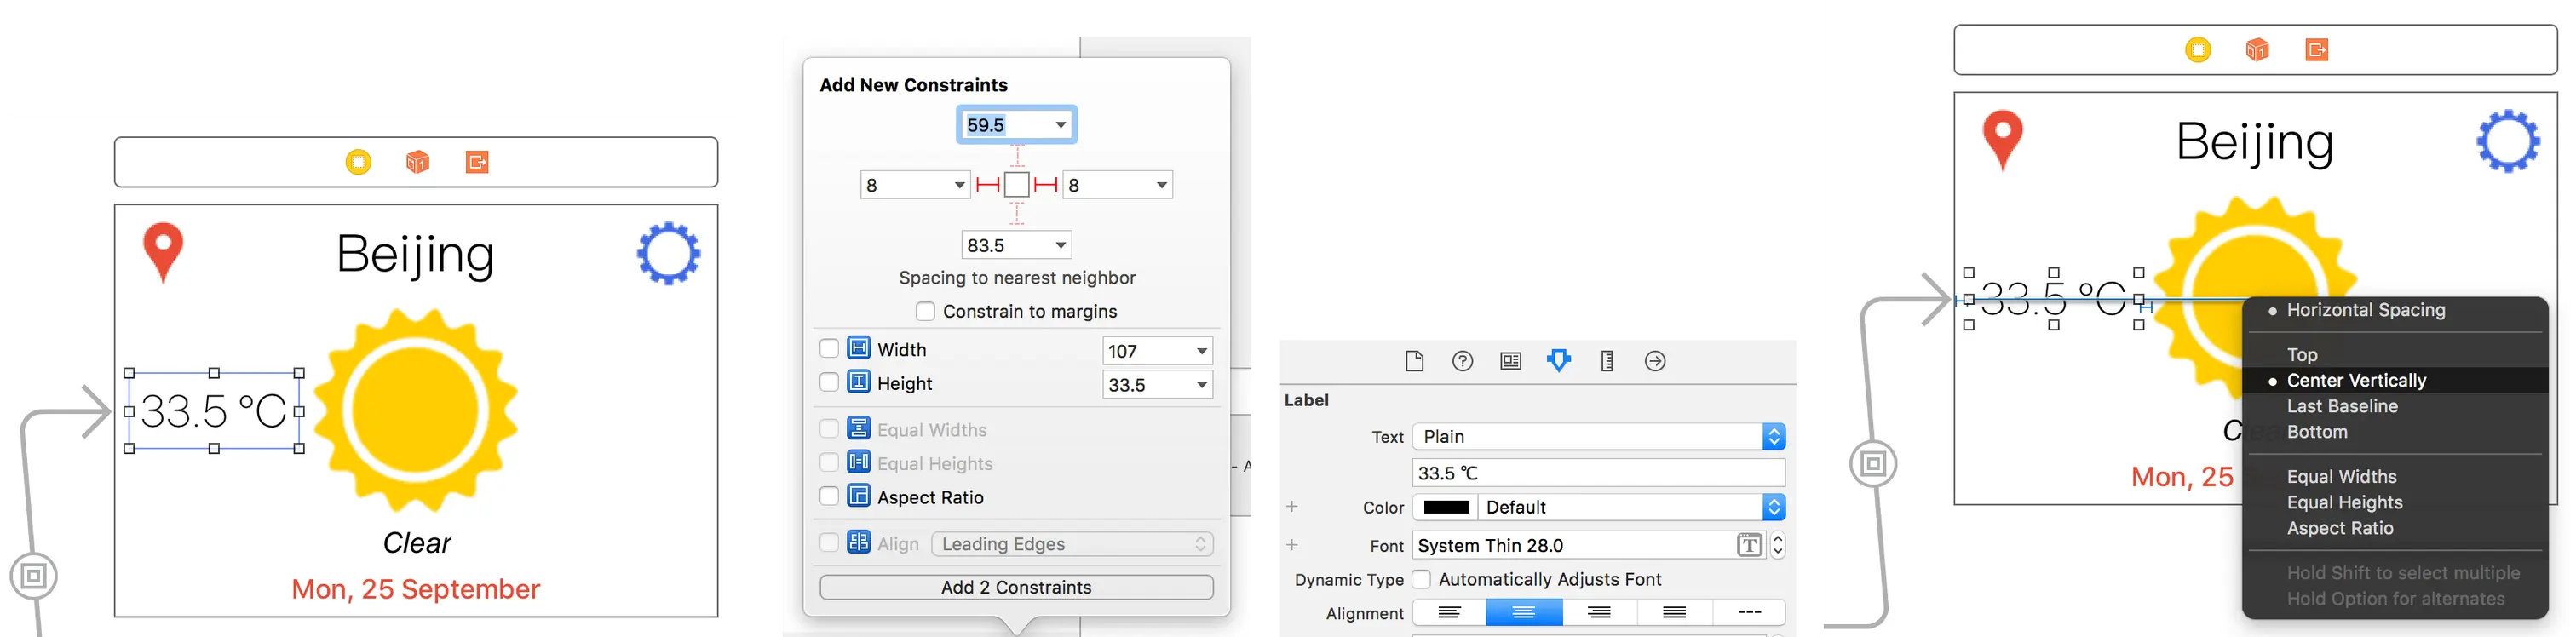Open the leading spacing 8 dropdown
Image resolution: width=2576 pixels, height=637 pixels.
(x=960, y=185)
